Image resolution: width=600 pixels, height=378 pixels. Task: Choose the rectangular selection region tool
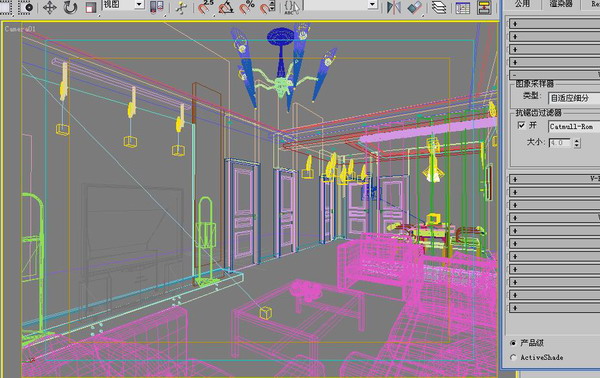coord(5,7)
